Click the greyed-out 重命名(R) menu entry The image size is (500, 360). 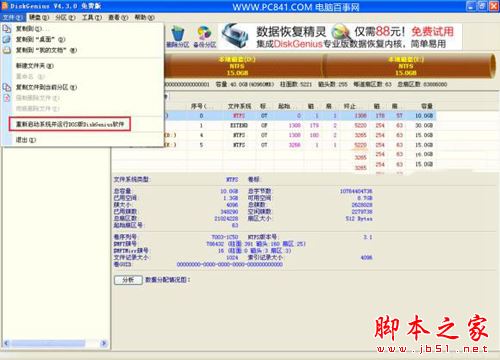[x=30, y=76]
